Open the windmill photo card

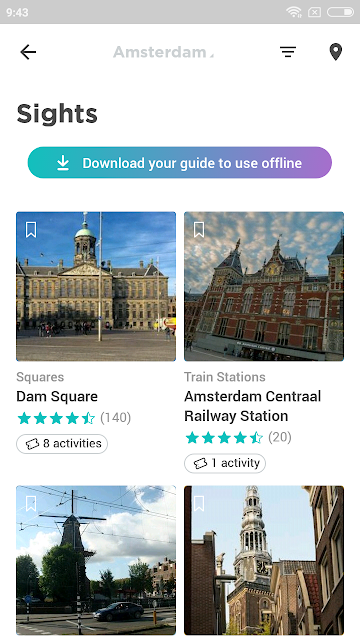[96, 560]
